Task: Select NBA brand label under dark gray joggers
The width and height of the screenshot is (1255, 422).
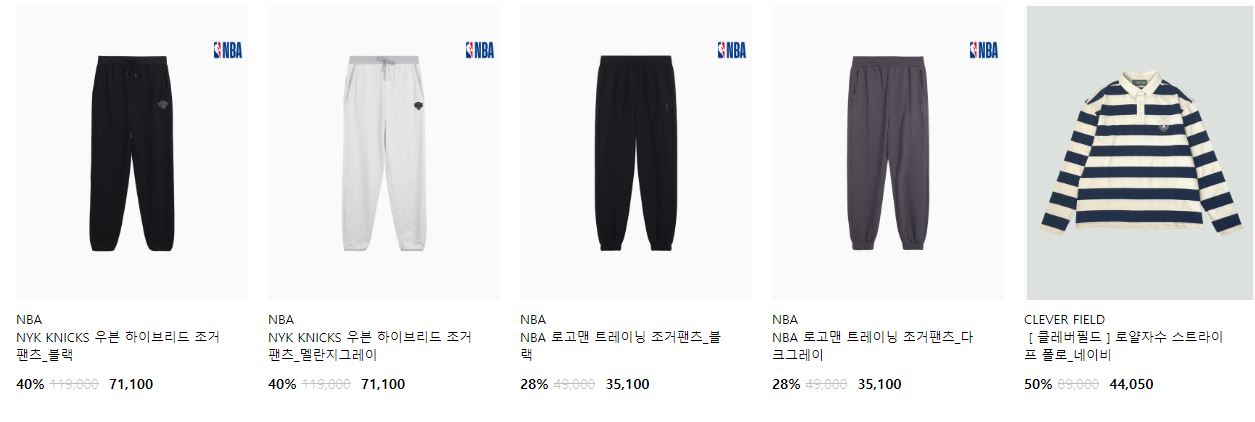Action: click(785, 320)
